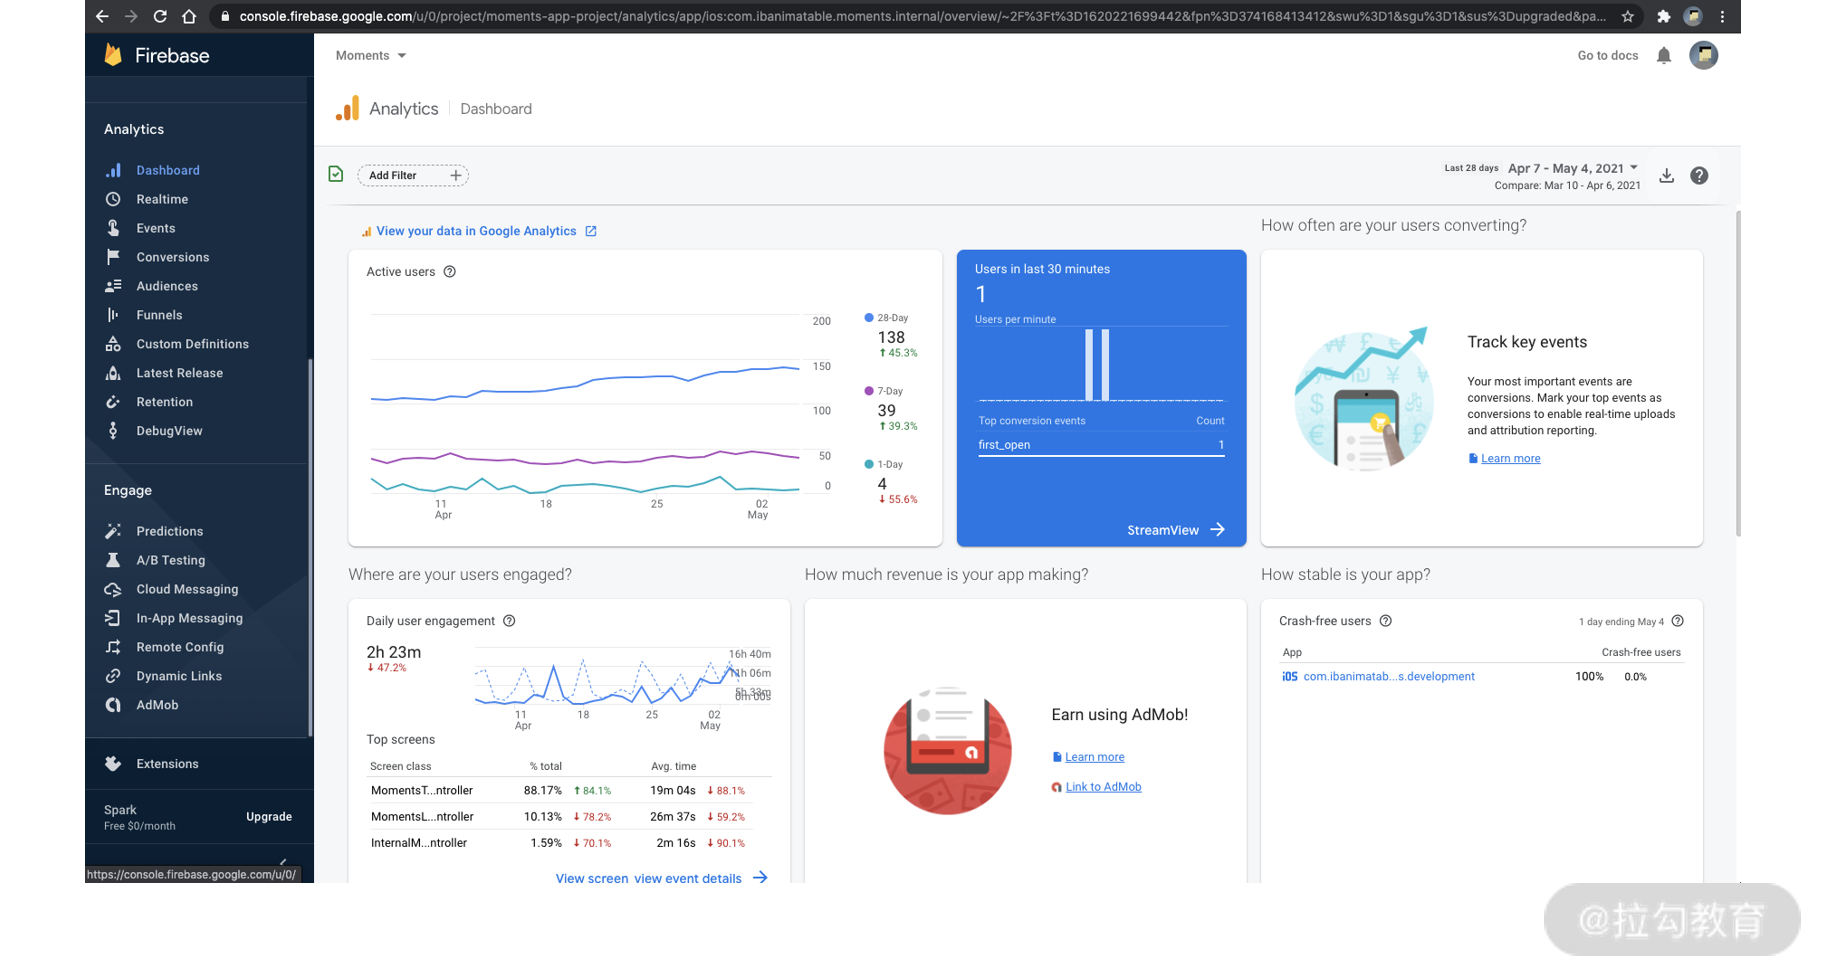Expand the Moments project dropdown
Image resolution: width=1825 pixels, height=980 pixels.
(371, 56)
